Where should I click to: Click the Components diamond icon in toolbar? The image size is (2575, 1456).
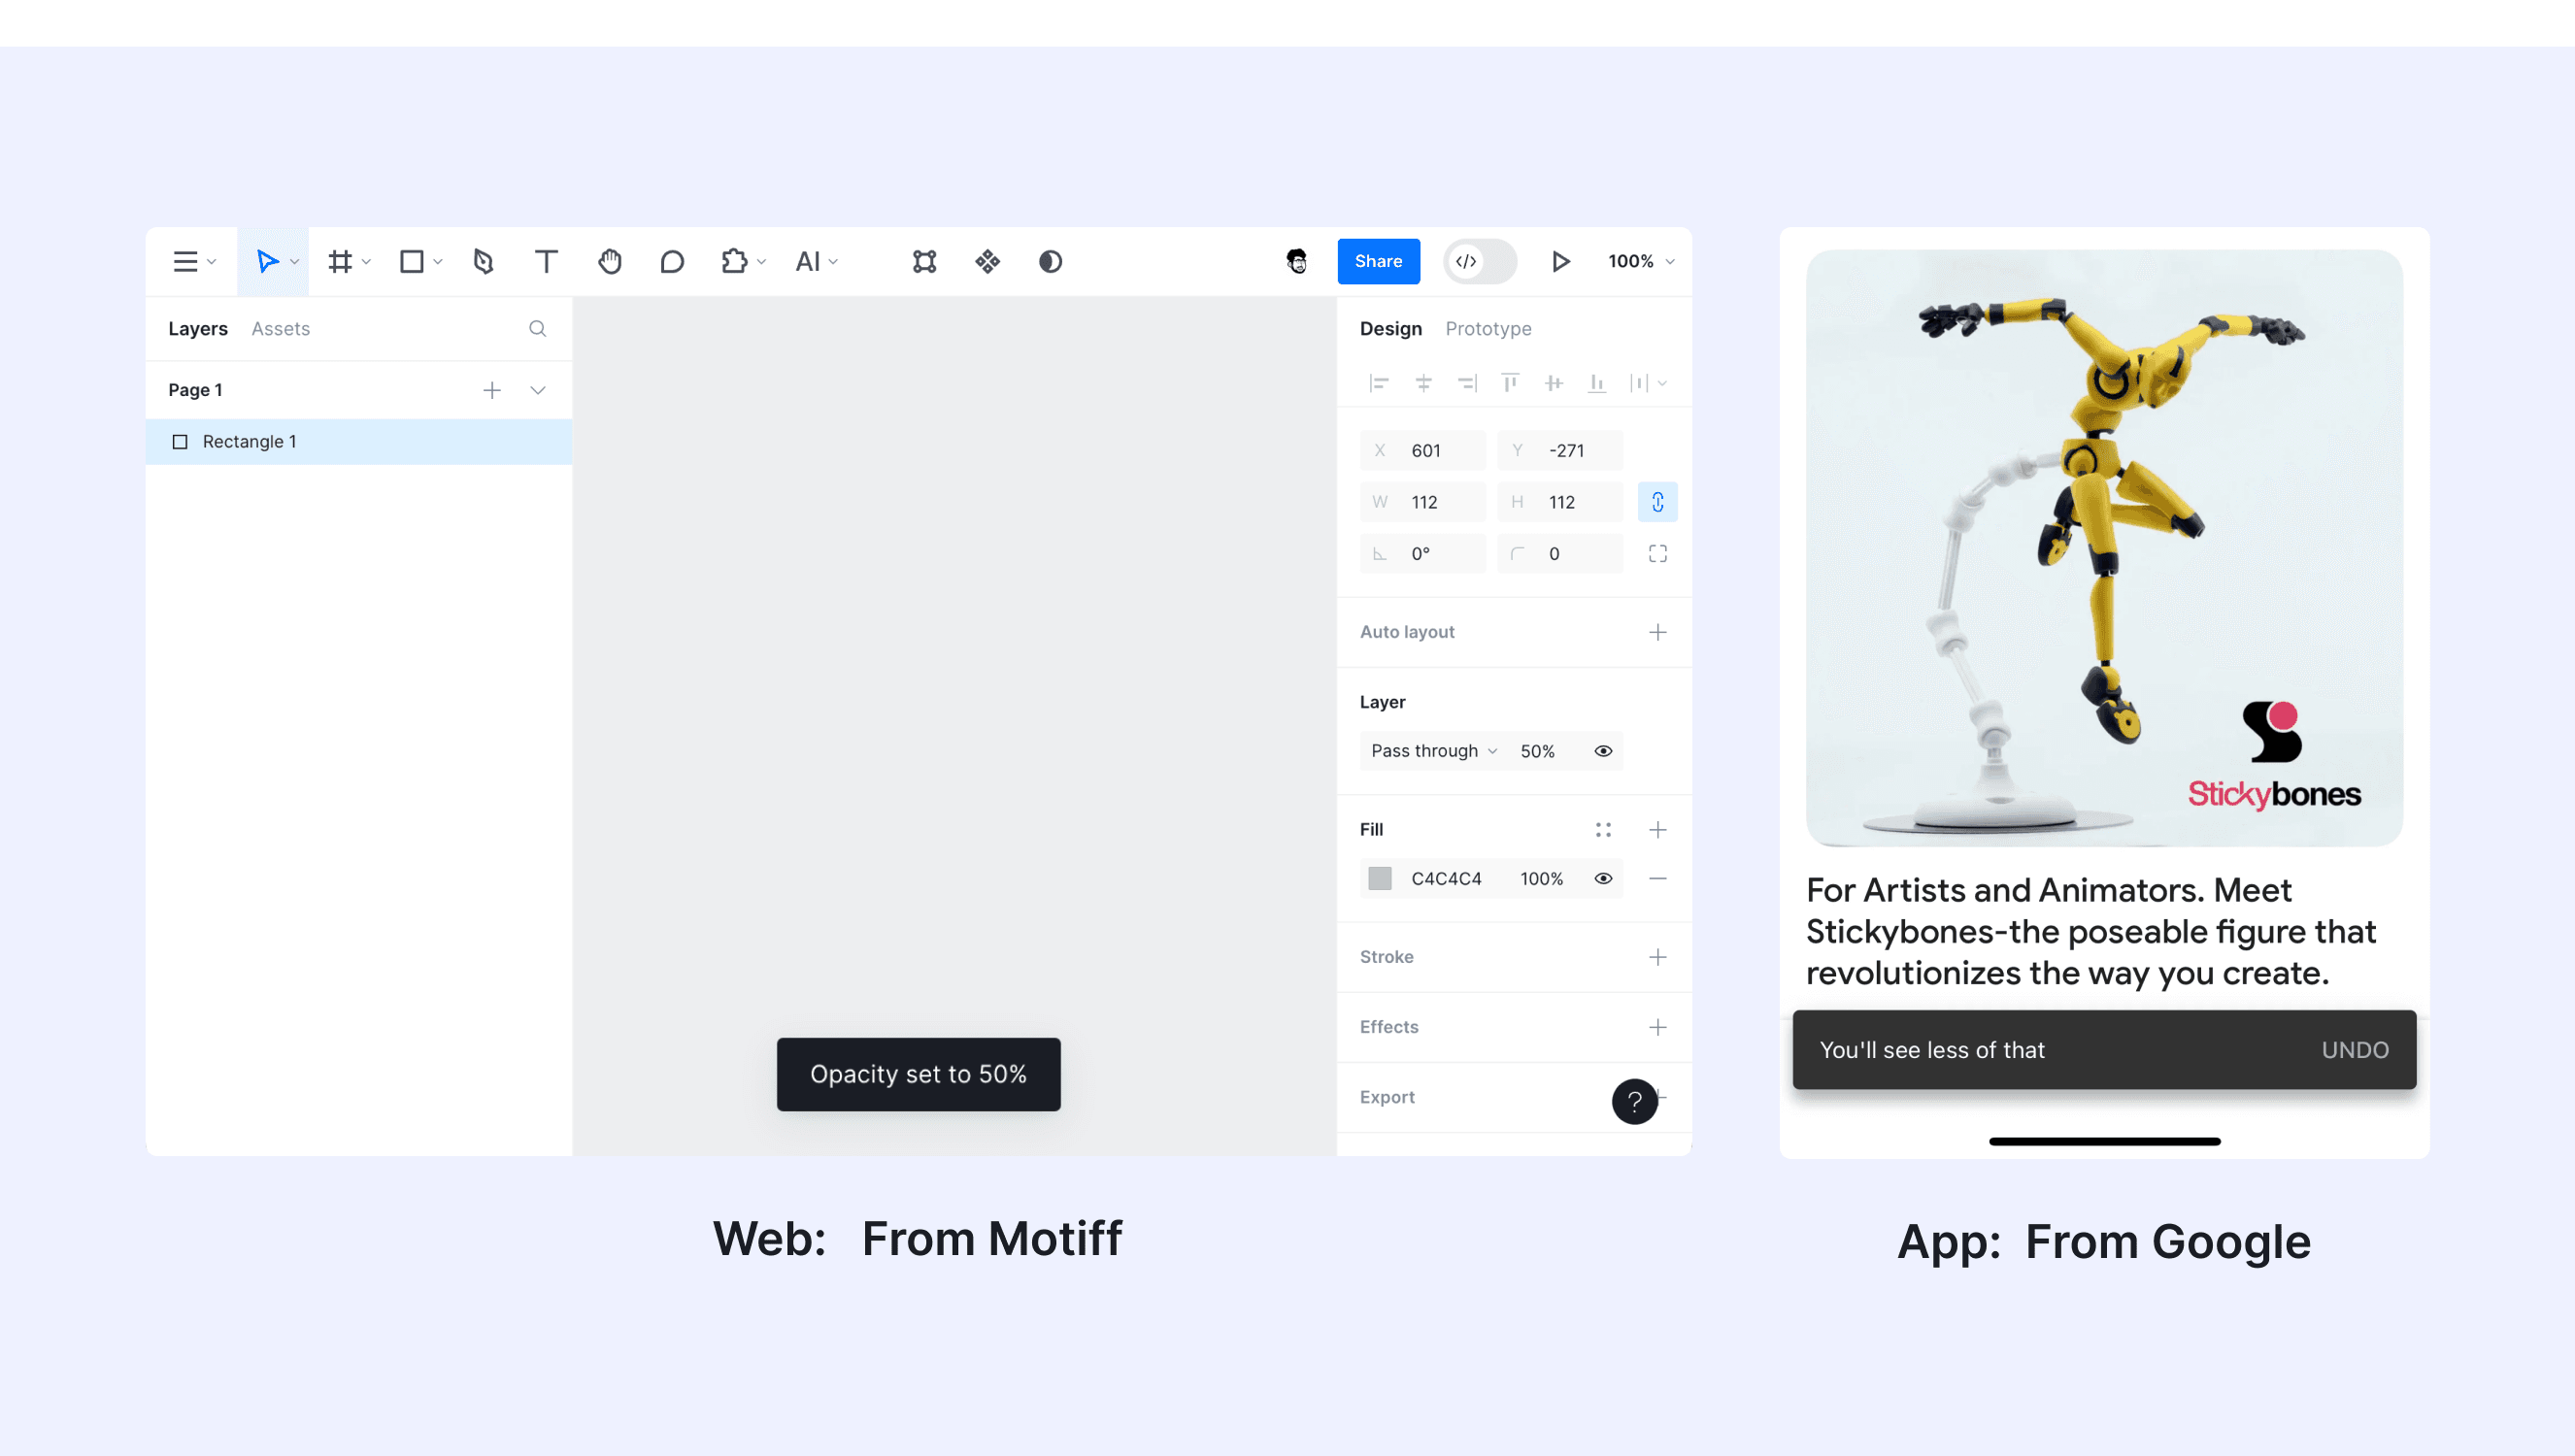987,262
